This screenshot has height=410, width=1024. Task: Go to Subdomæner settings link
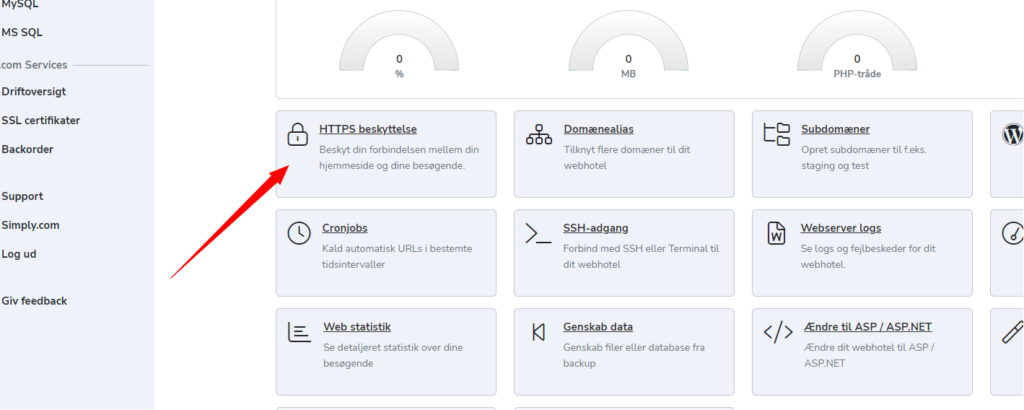[835, 129]
